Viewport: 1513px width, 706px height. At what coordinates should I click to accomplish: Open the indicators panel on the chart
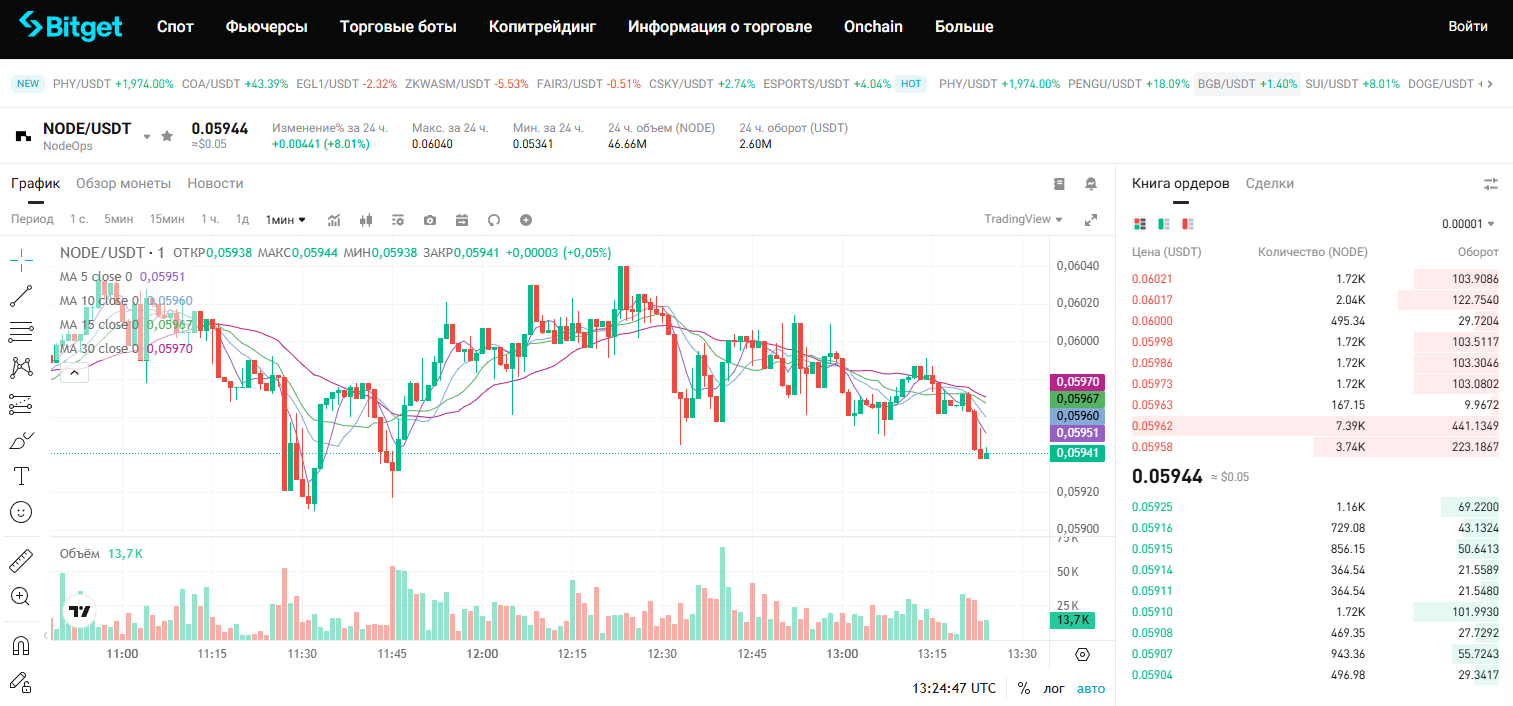coord(335,219)
